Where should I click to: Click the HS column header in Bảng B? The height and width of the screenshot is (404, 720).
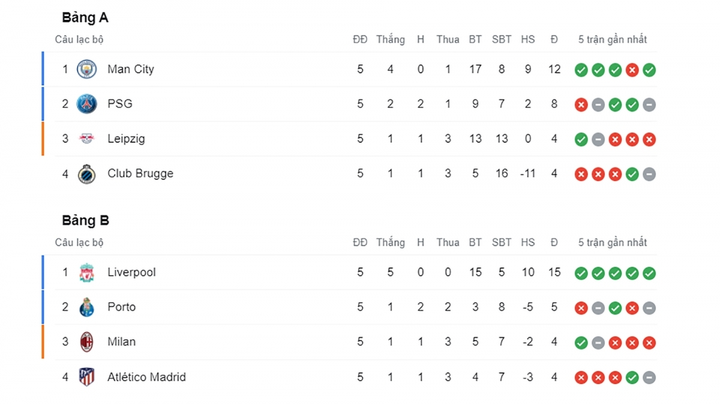point(528,243)
